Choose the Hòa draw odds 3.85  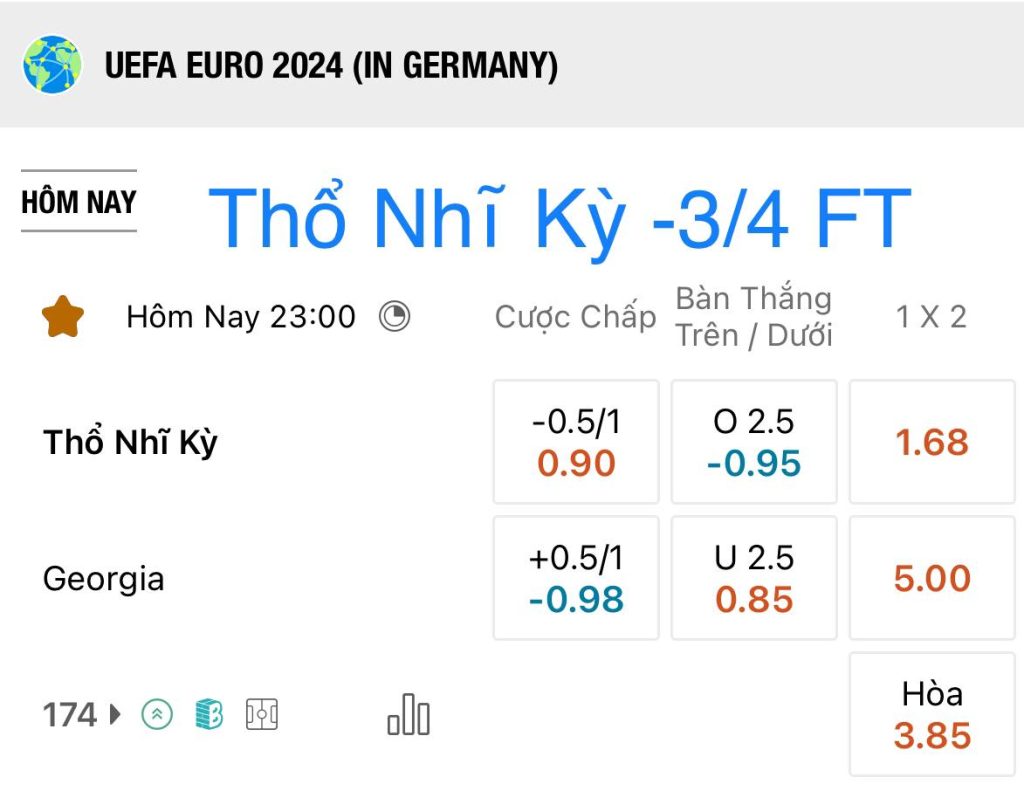(932, 715)
